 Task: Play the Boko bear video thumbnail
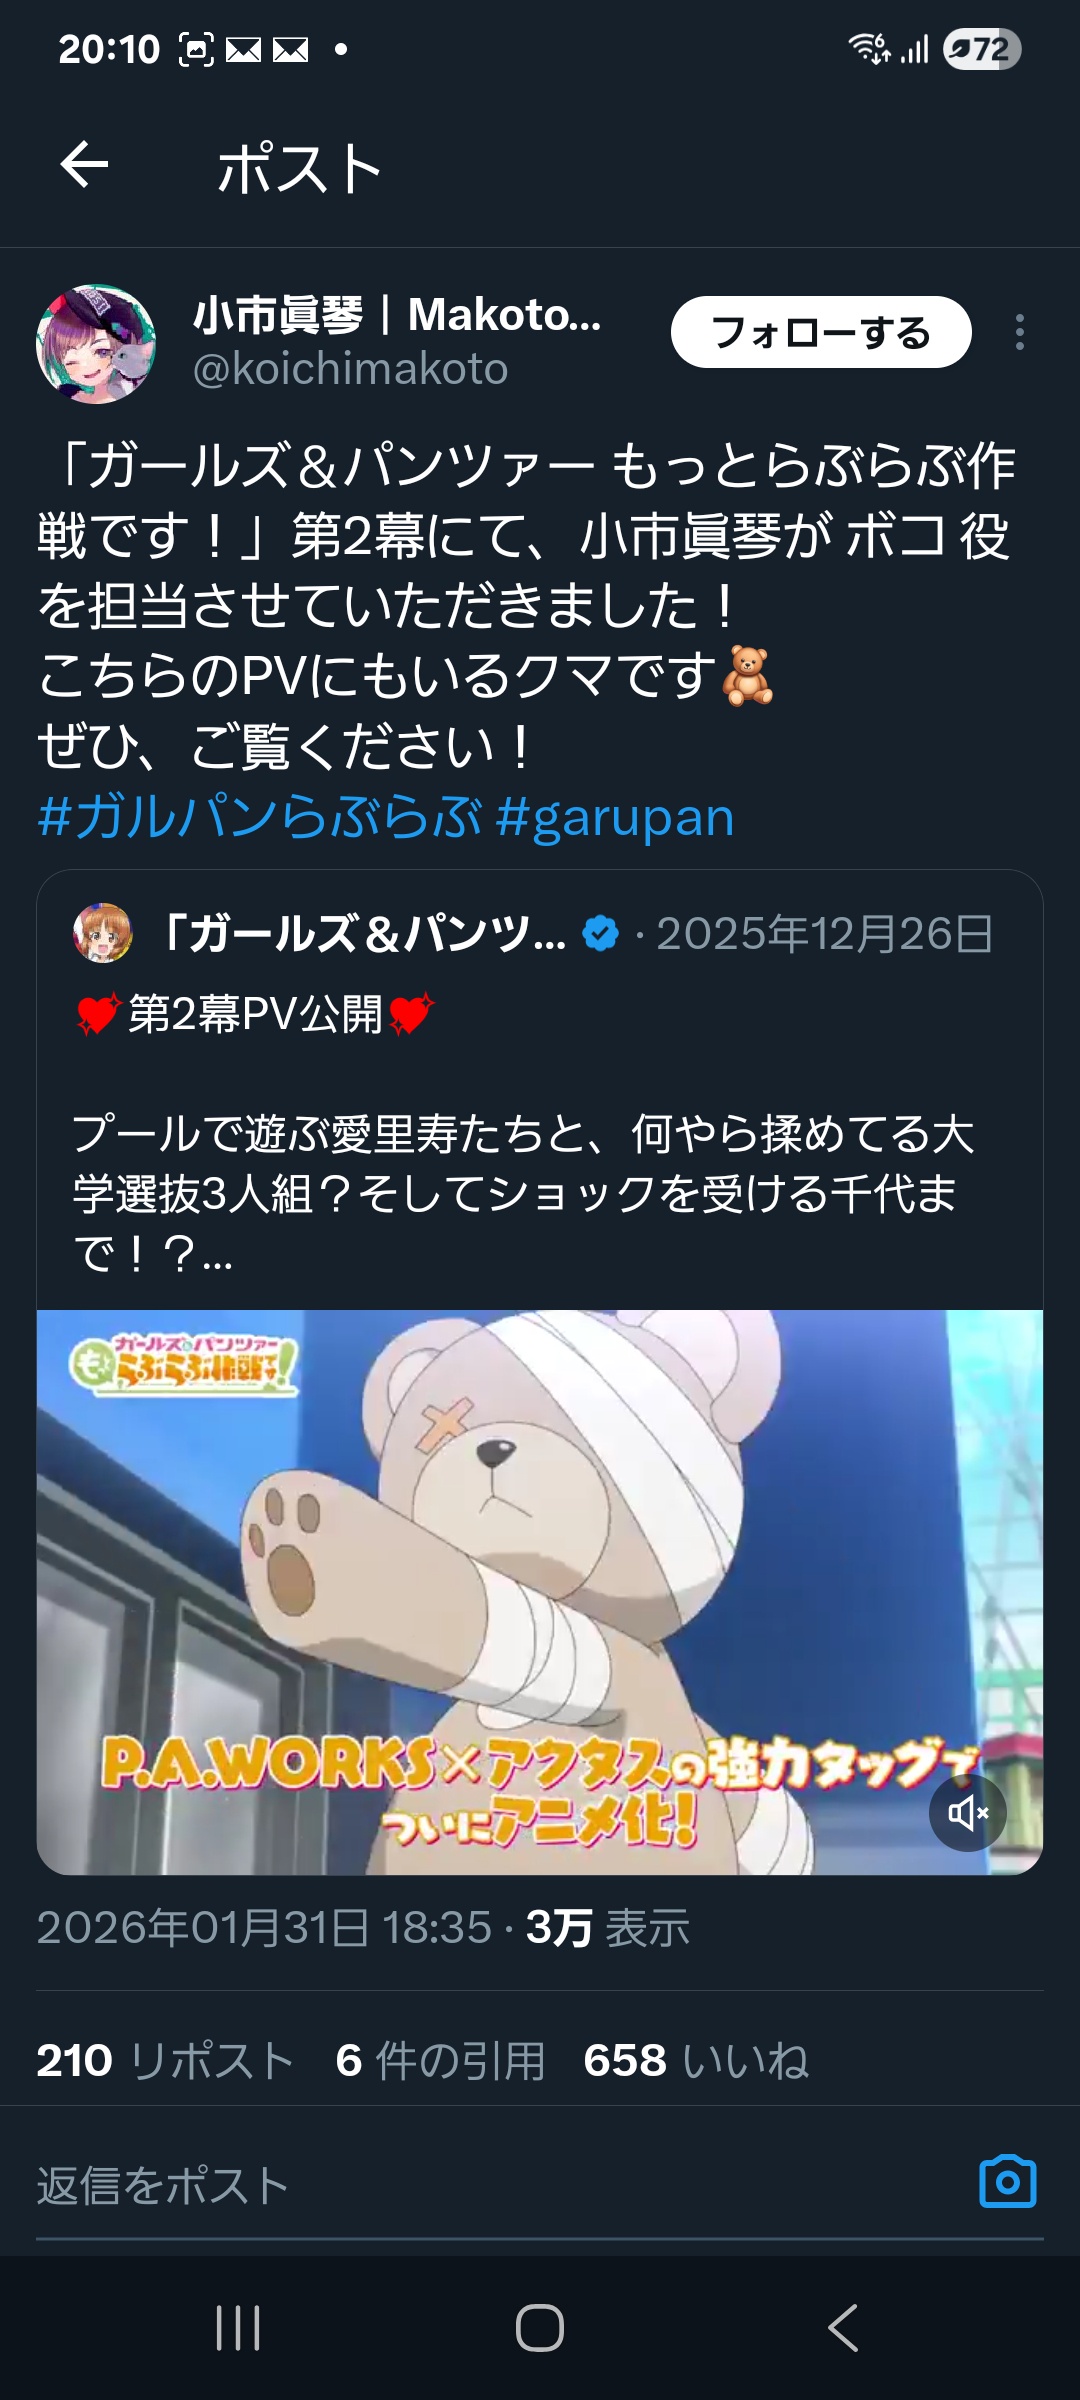click(x=540, y=1592)
